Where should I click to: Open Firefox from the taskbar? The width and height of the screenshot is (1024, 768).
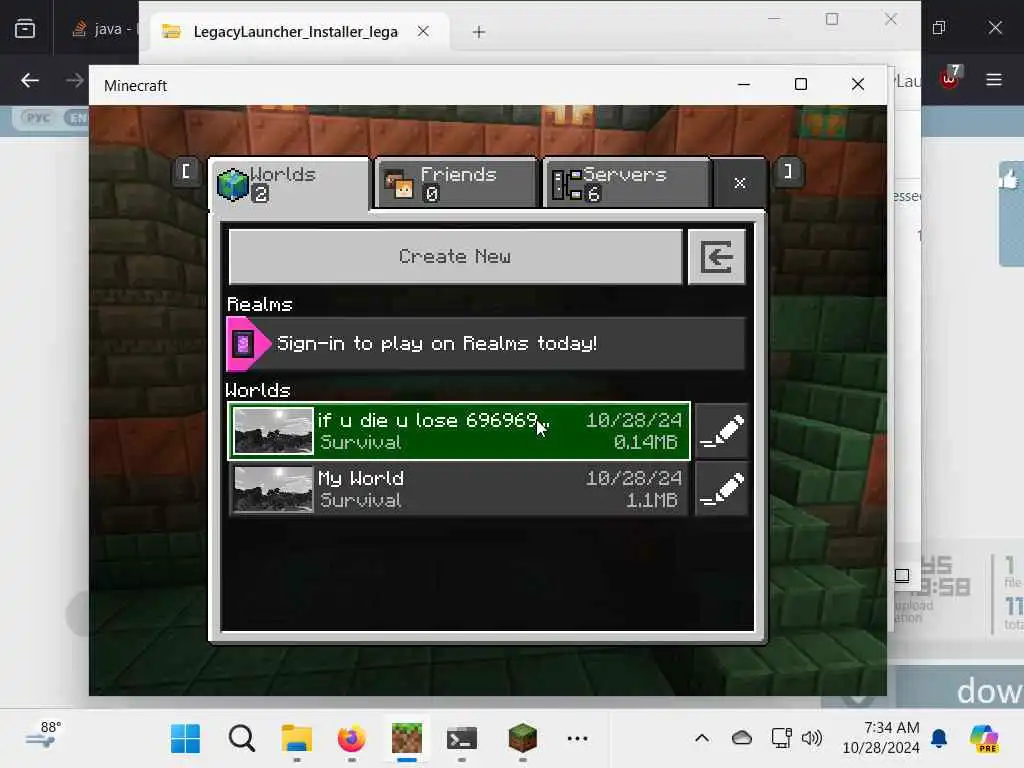[x=351, y=739]
